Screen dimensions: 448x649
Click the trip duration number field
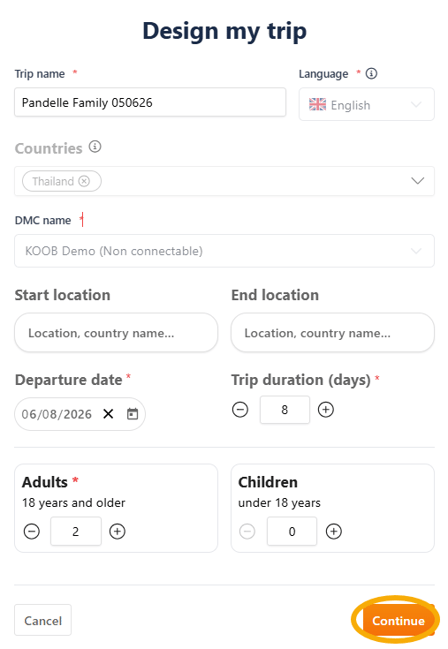(285, 410)
